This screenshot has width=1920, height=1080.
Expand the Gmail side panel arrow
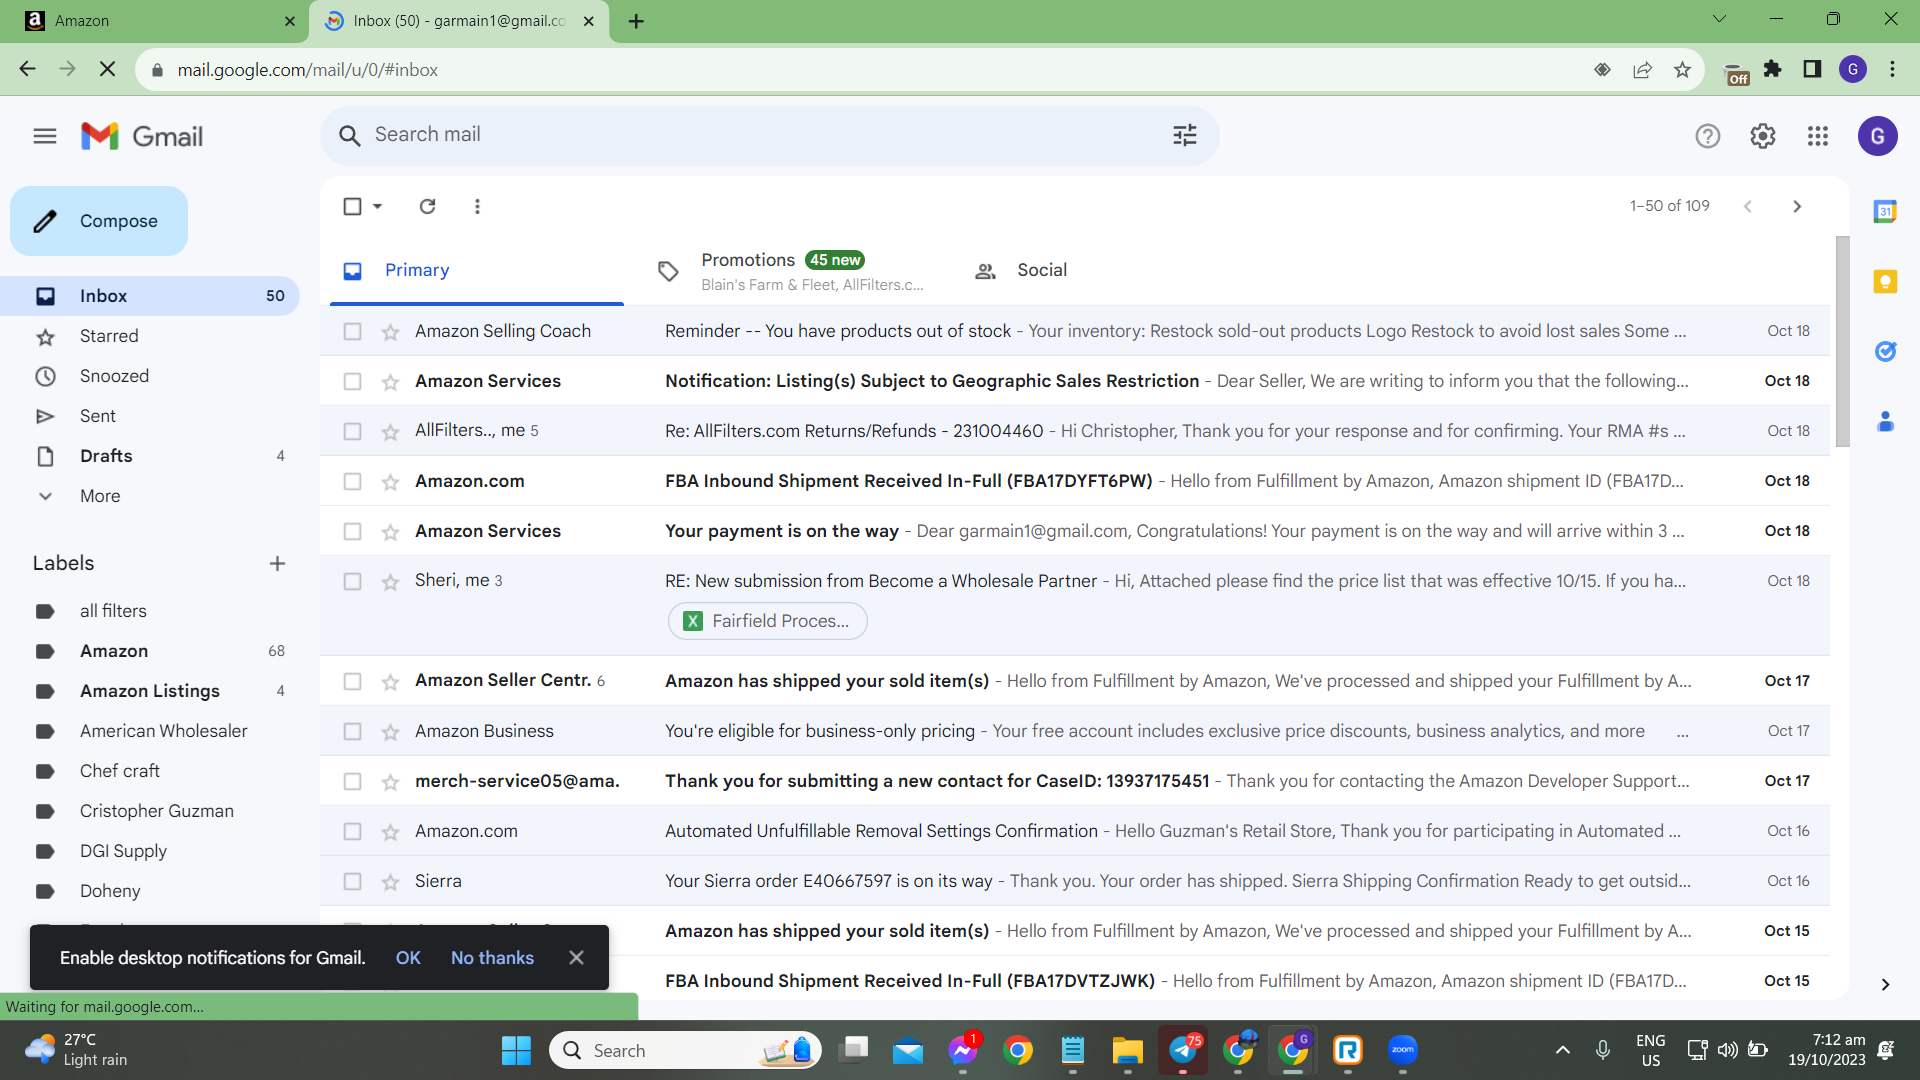(x=1885, y=985)
